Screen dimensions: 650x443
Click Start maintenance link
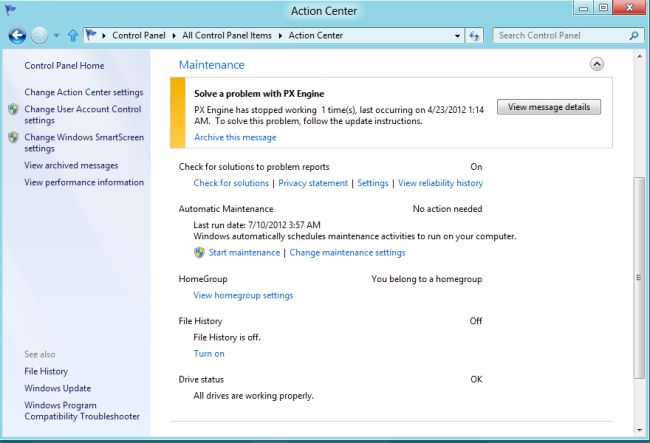click(244, 252)
